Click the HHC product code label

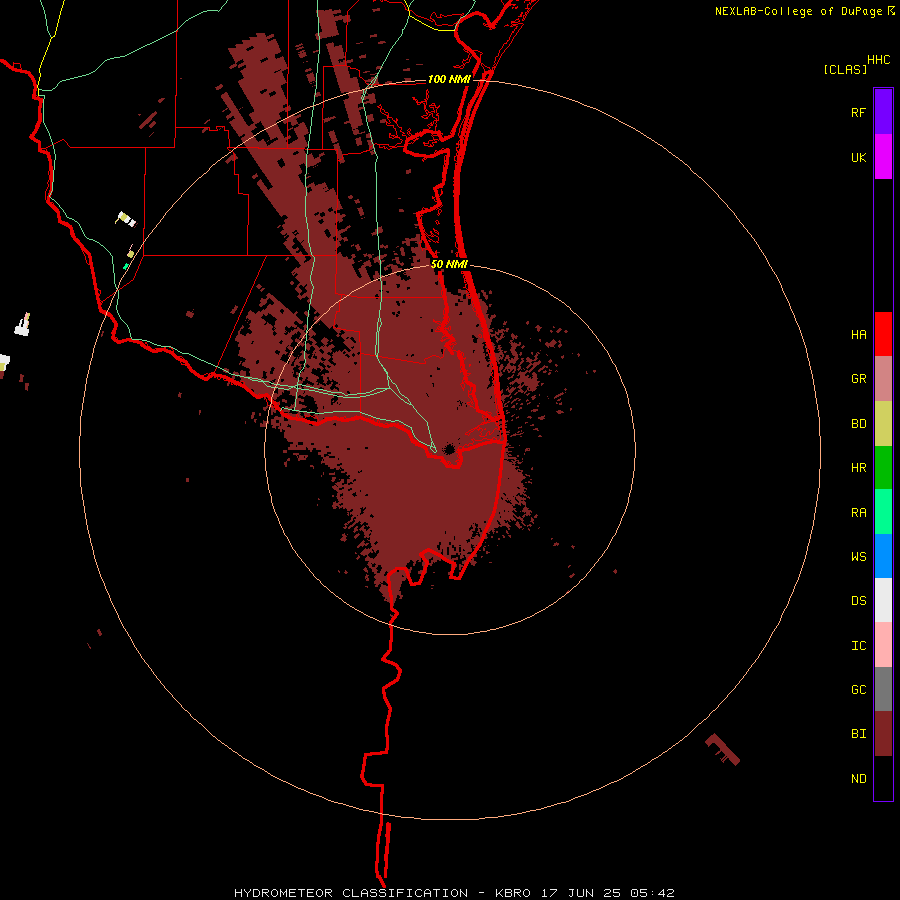[x=878, y=60]
